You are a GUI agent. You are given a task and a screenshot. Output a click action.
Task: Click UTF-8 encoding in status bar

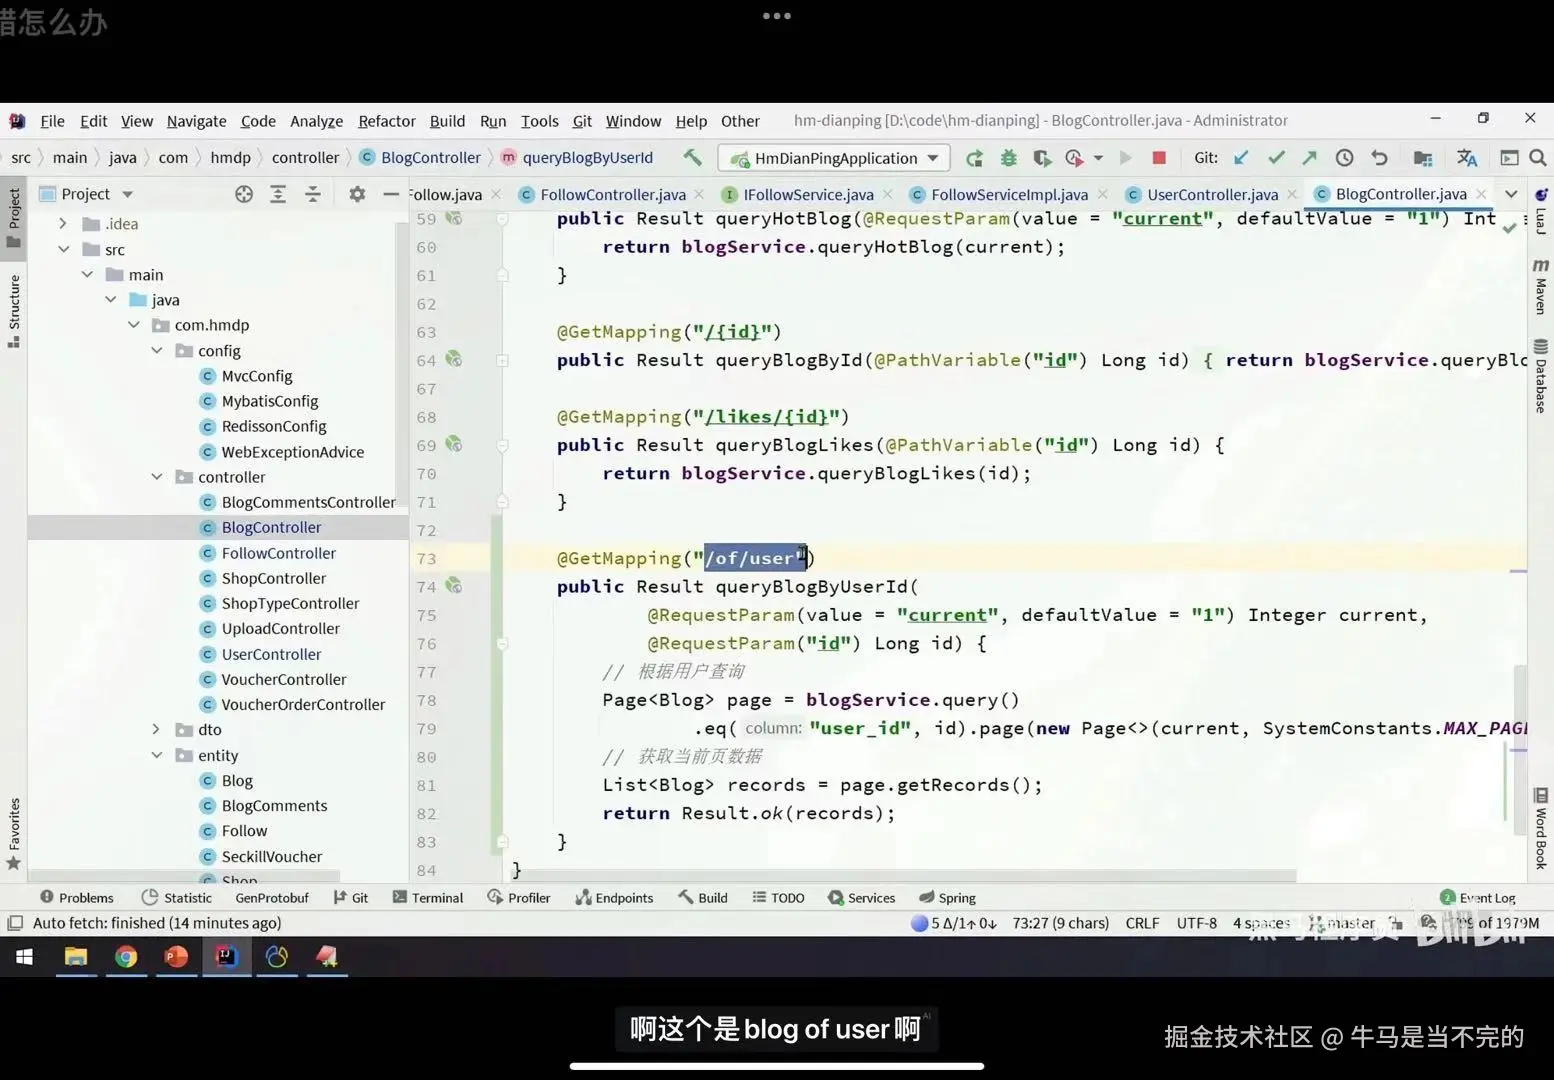click(1196, 923)
